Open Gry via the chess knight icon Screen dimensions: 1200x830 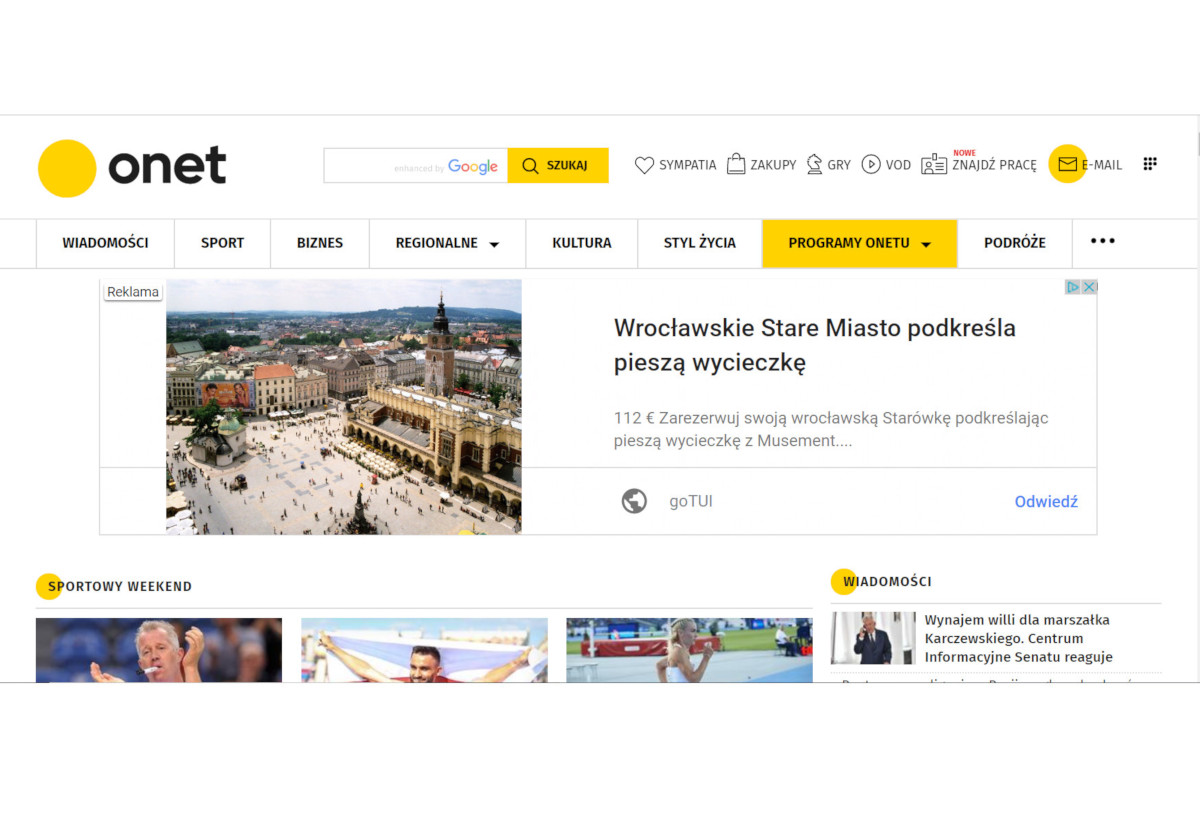[814, 164]
